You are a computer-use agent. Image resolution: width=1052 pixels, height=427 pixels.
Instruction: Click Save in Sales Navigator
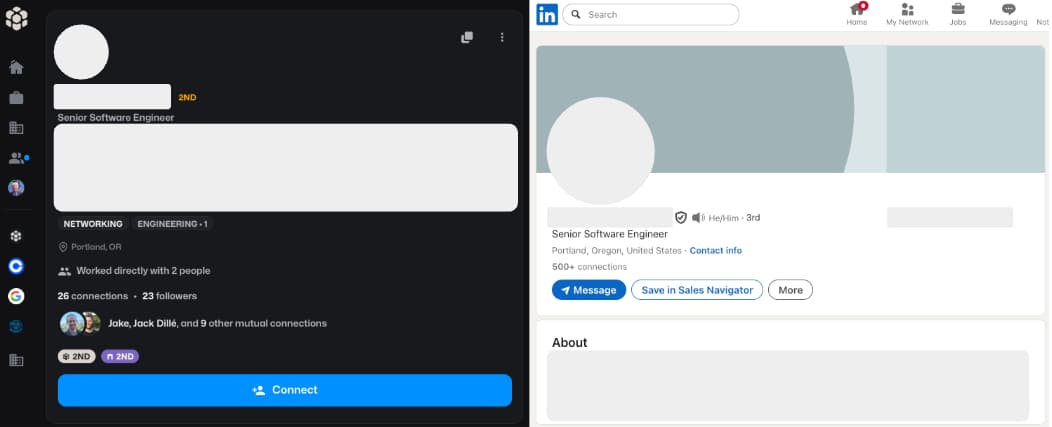[x=697, y=290]
